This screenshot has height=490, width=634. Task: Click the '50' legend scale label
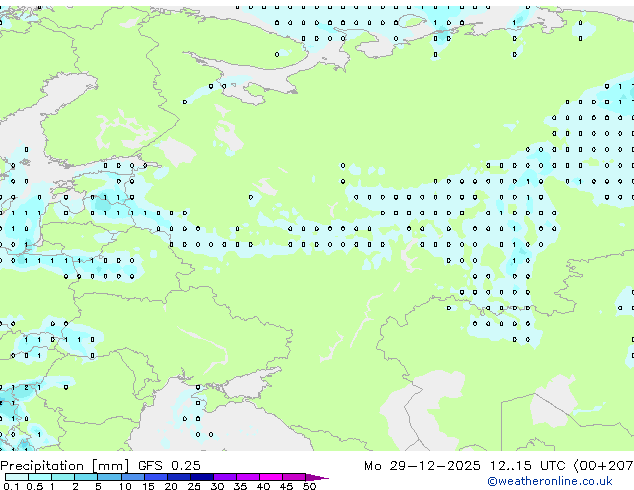point(309,486)
